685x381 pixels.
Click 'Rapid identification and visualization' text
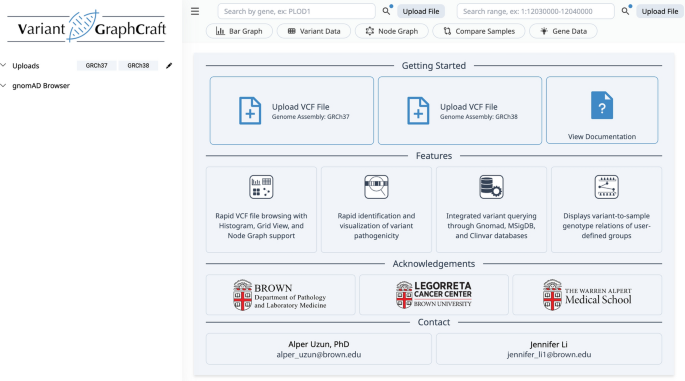coord(376,225)
